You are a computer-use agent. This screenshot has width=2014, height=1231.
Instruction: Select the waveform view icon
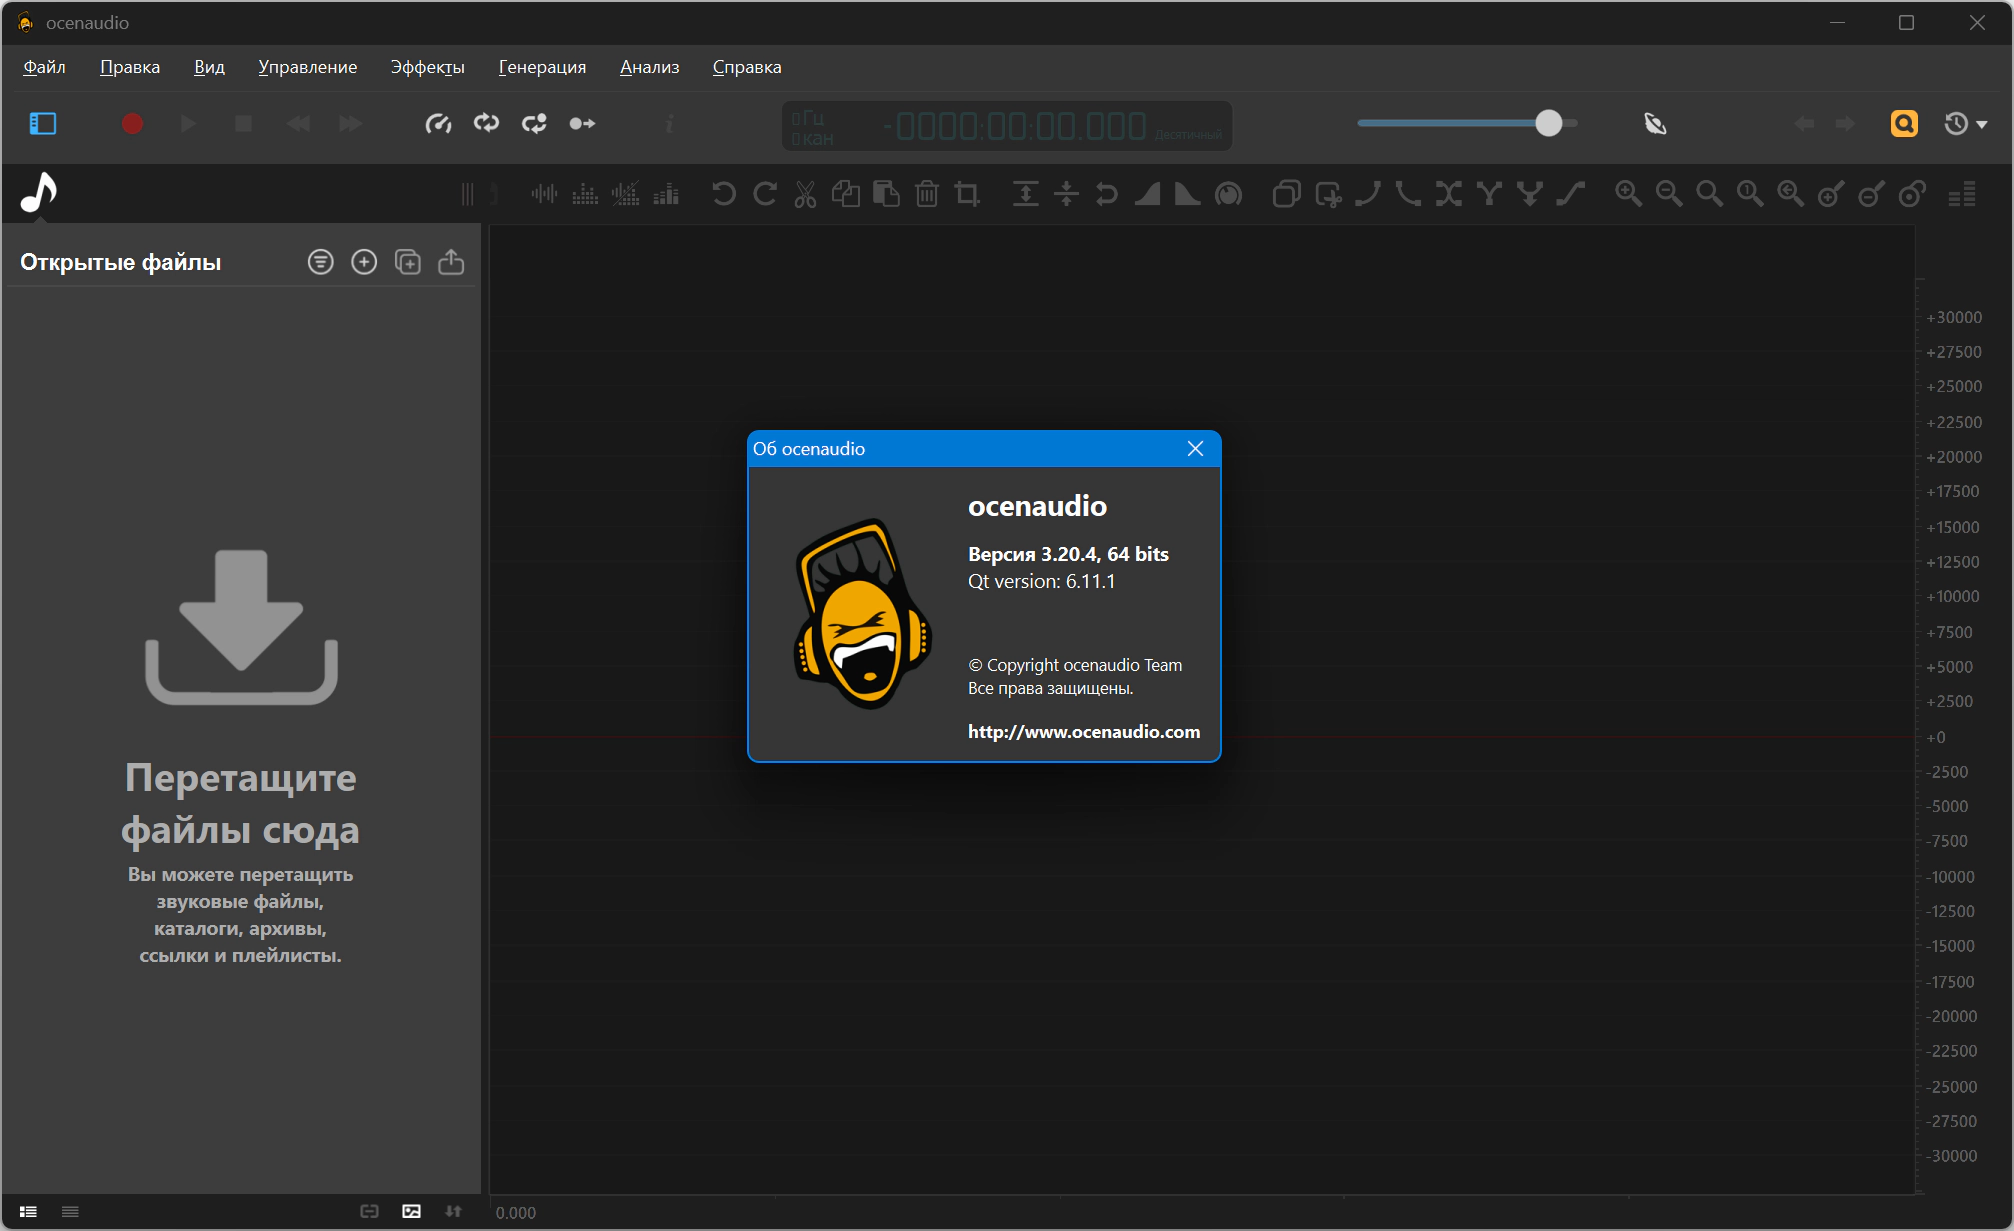pos(544,194)
